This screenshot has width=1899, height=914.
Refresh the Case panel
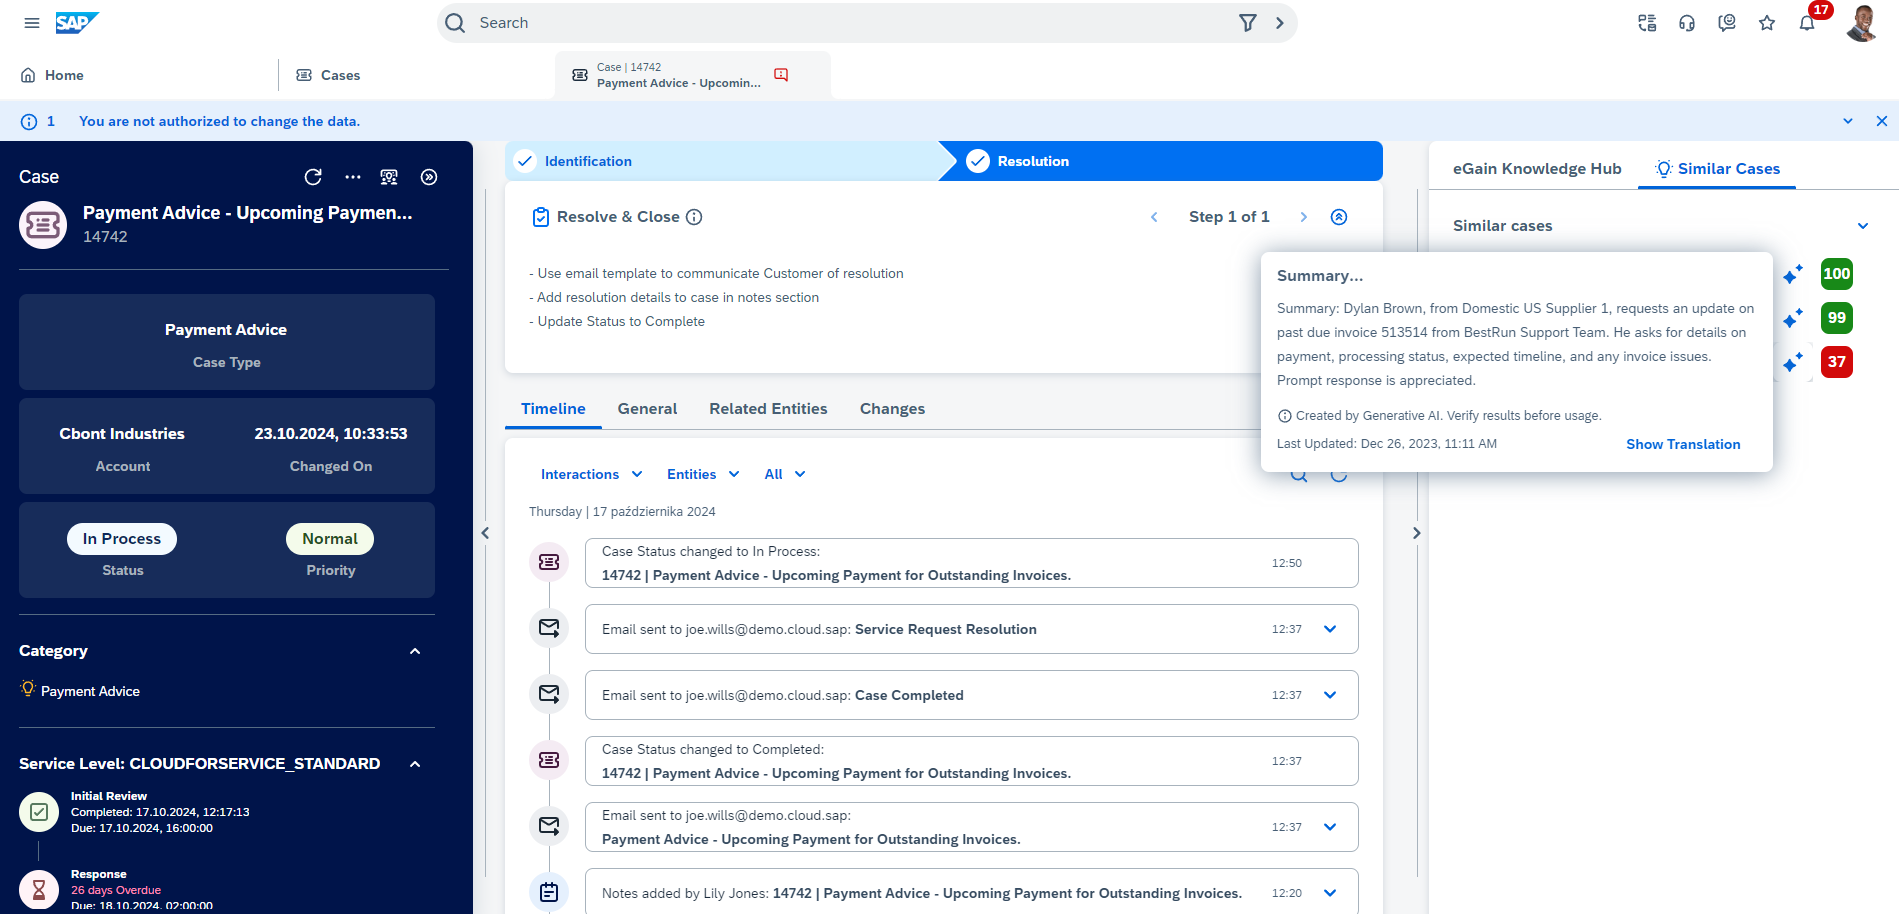313,177
